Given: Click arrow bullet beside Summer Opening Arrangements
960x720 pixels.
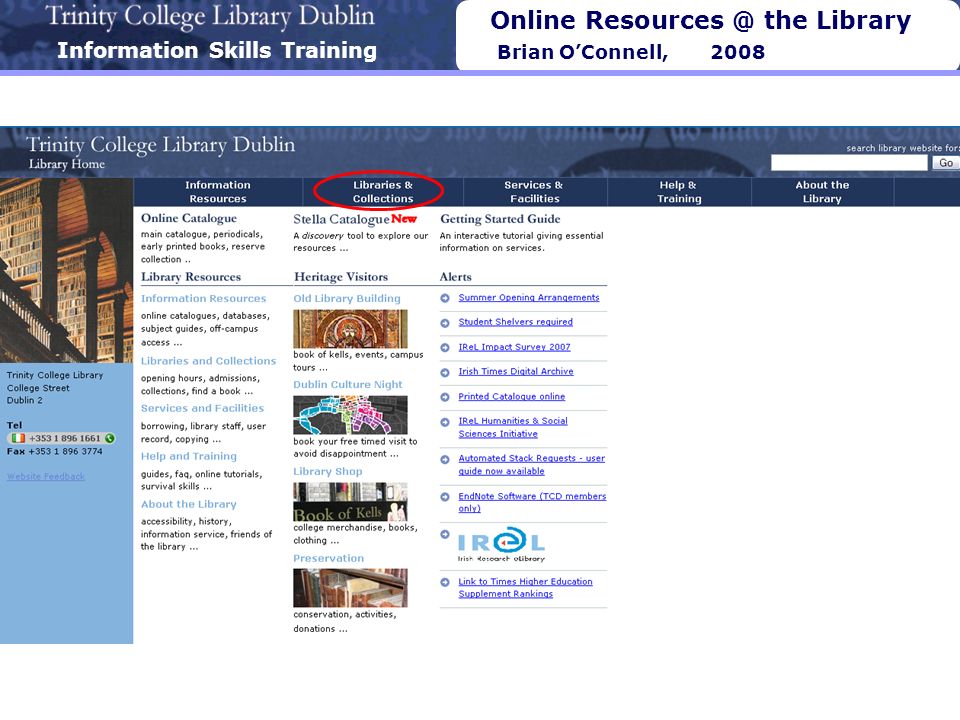Looking at the screenshot, I should coord(445,298).
